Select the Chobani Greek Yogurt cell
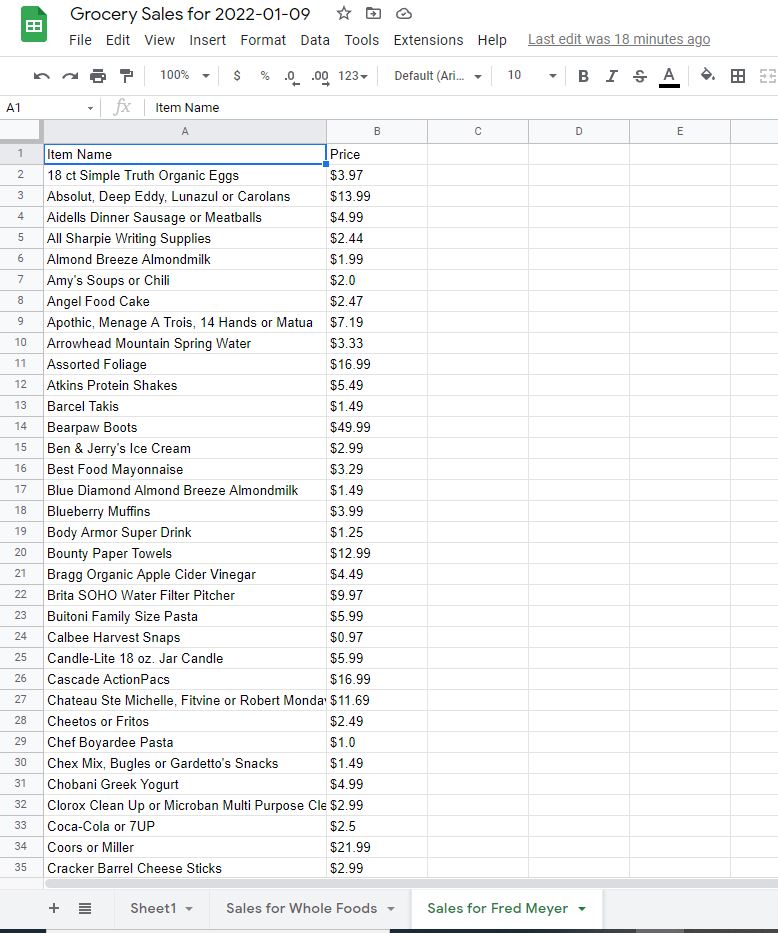This screenshot has width=778, height=933. click(185, 784)
